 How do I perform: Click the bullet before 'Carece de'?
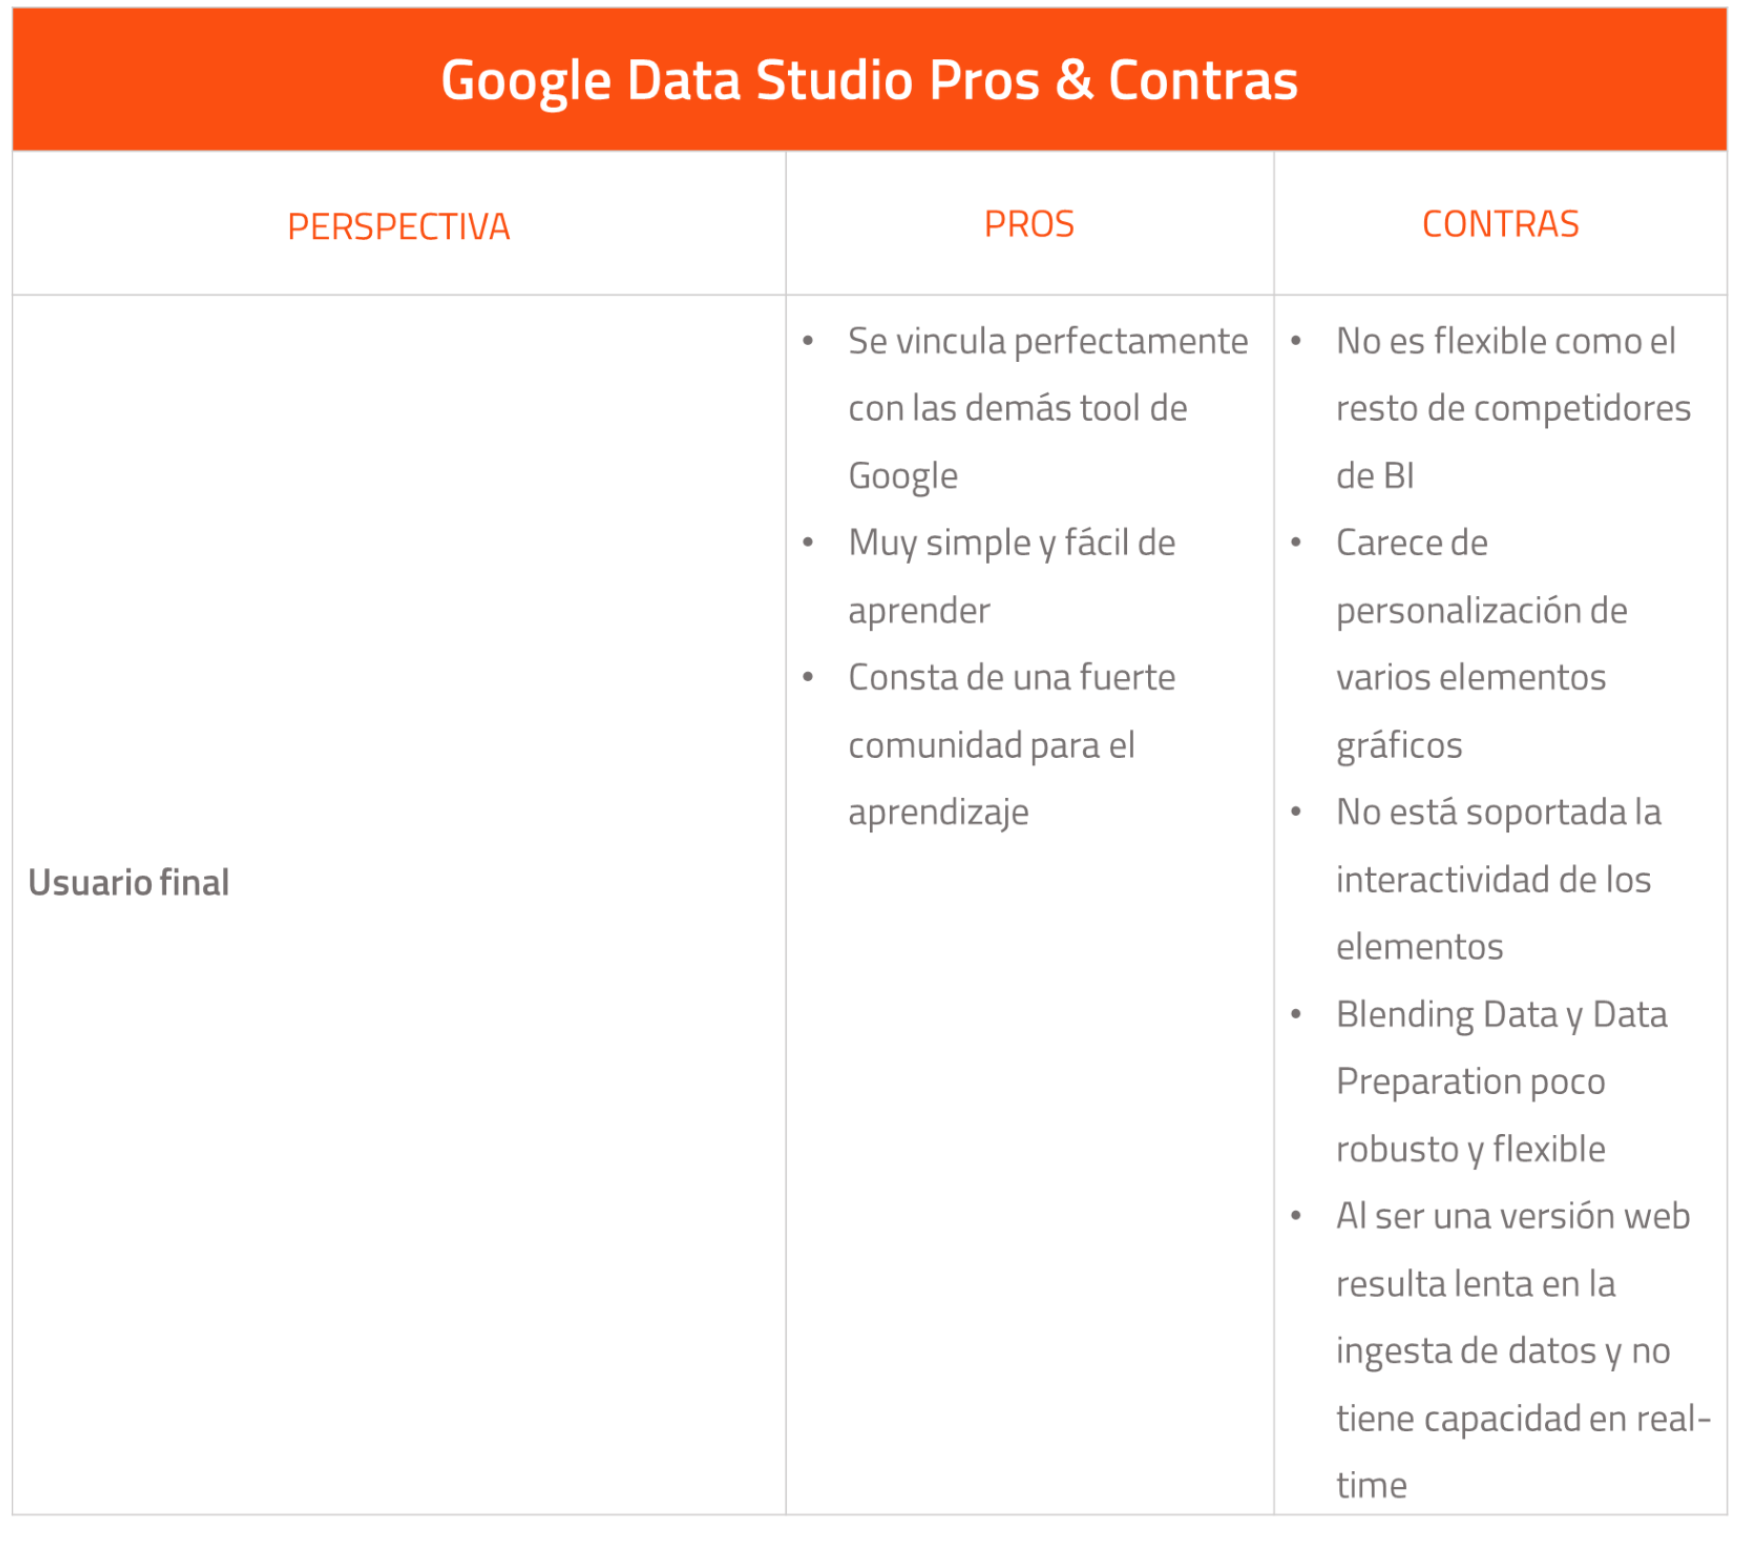[1296, 543]
